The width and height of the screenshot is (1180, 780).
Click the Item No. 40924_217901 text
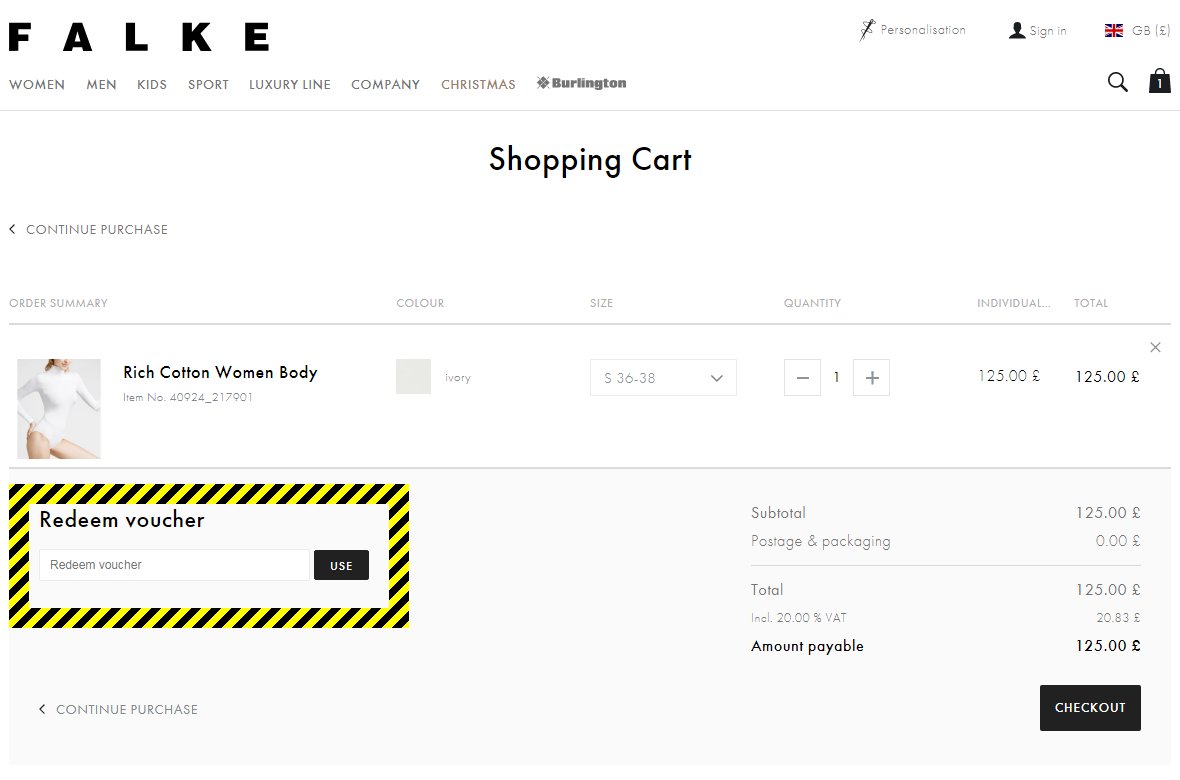188,397
